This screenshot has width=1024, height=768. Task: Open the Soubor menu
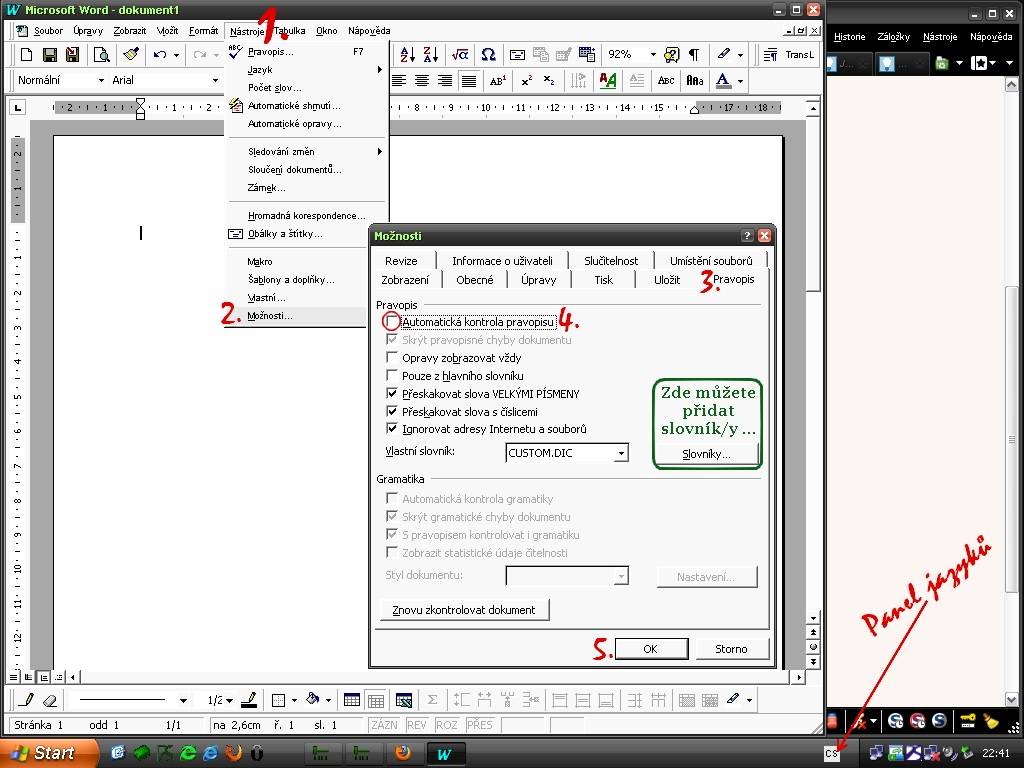(48, 31)
